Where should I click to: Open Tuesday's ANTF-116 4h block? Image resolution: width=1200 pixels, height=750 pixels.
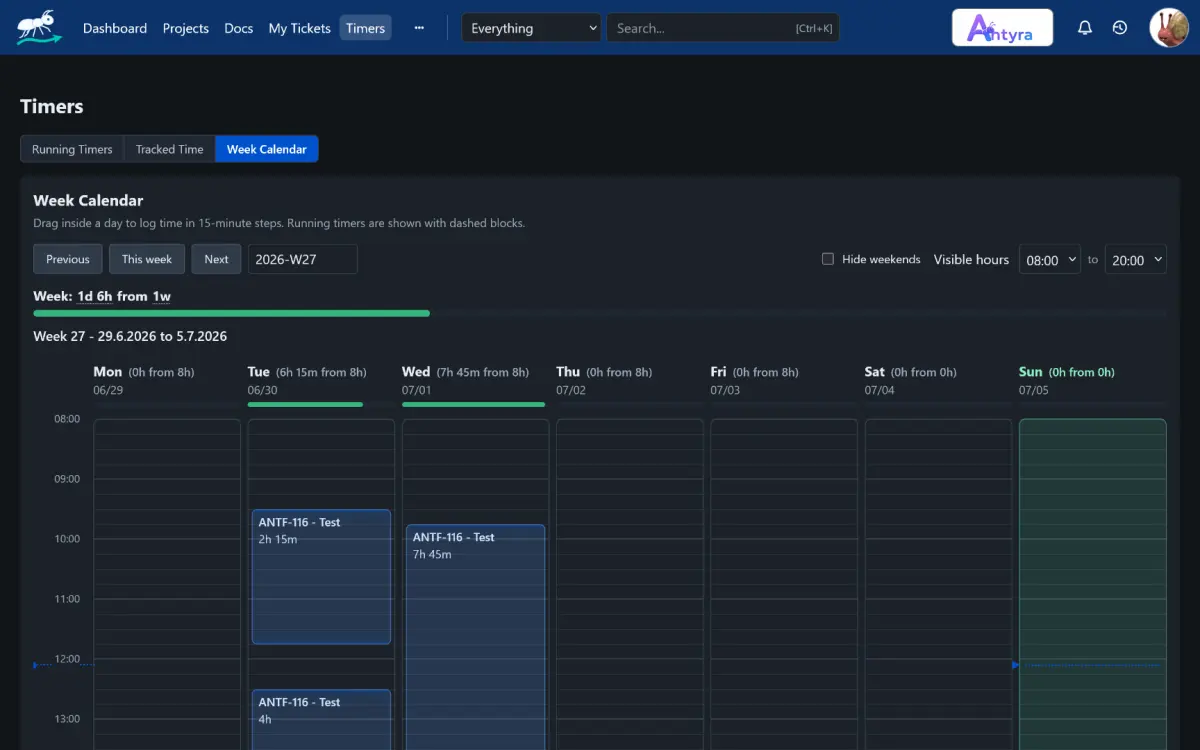click(321, 720)
